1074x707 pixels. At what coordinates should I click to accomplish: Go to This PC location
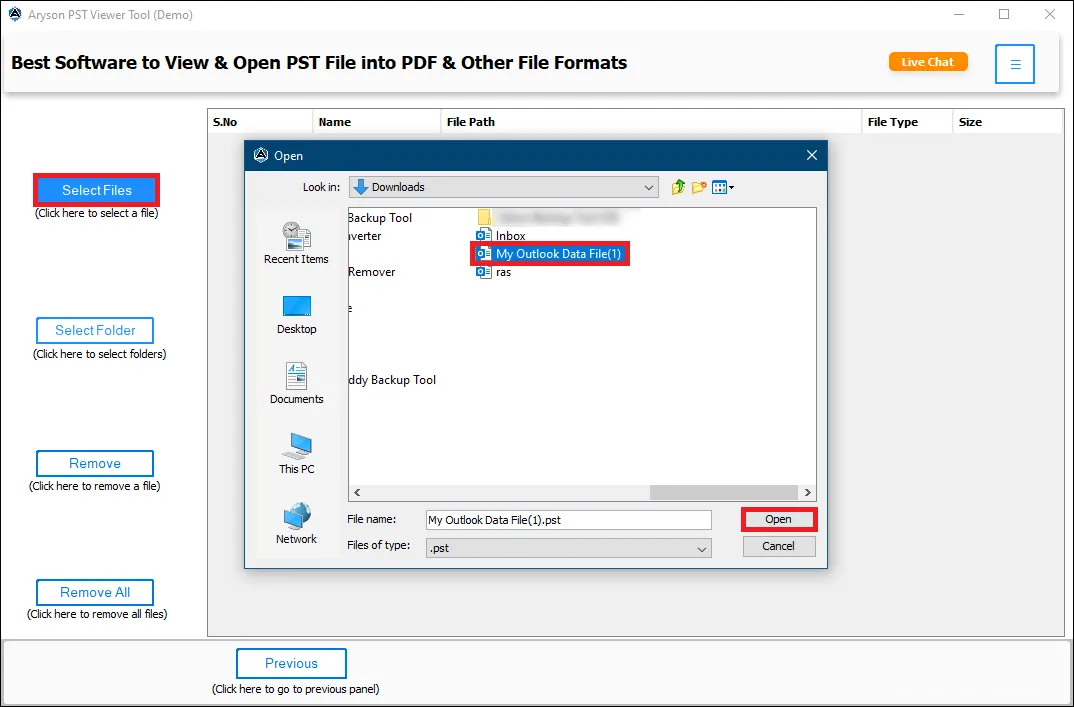coord(297,454)
